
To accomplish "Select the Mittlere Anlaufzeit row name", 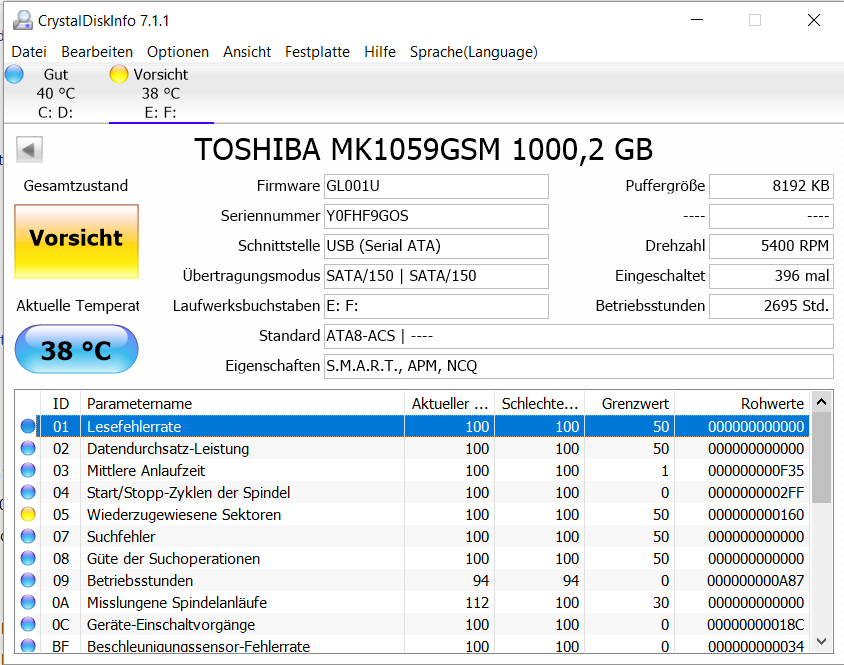I will [x=146, y=471].
